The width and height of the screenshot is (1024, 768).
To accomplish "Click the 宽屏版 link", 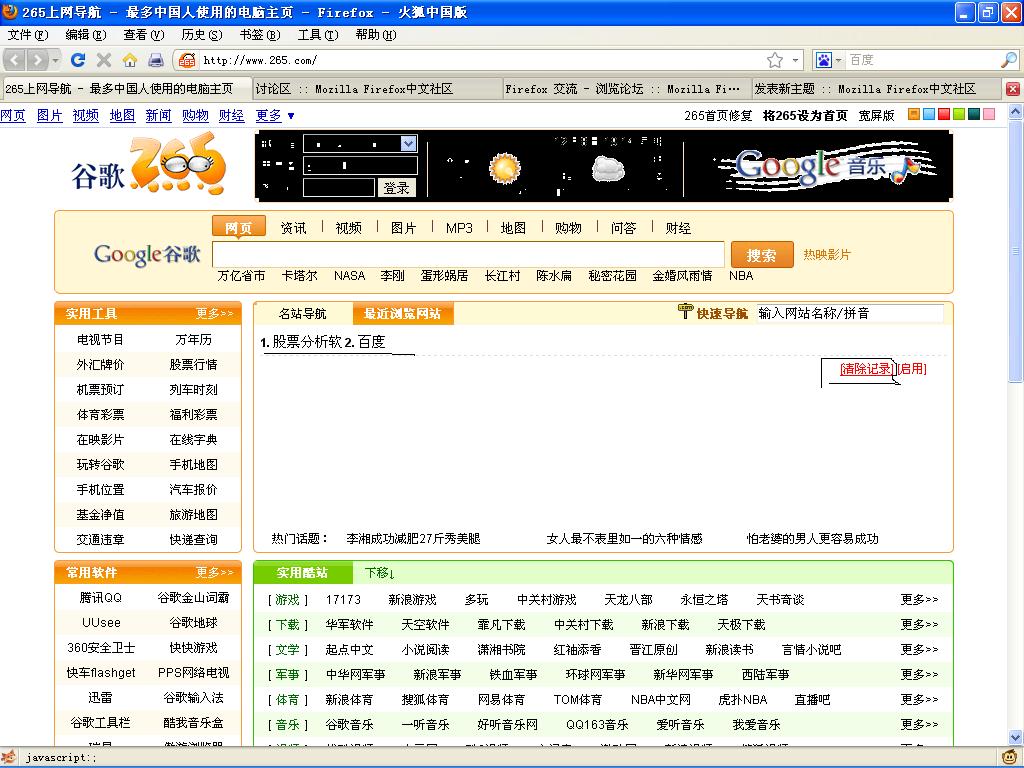I will 876,116.
